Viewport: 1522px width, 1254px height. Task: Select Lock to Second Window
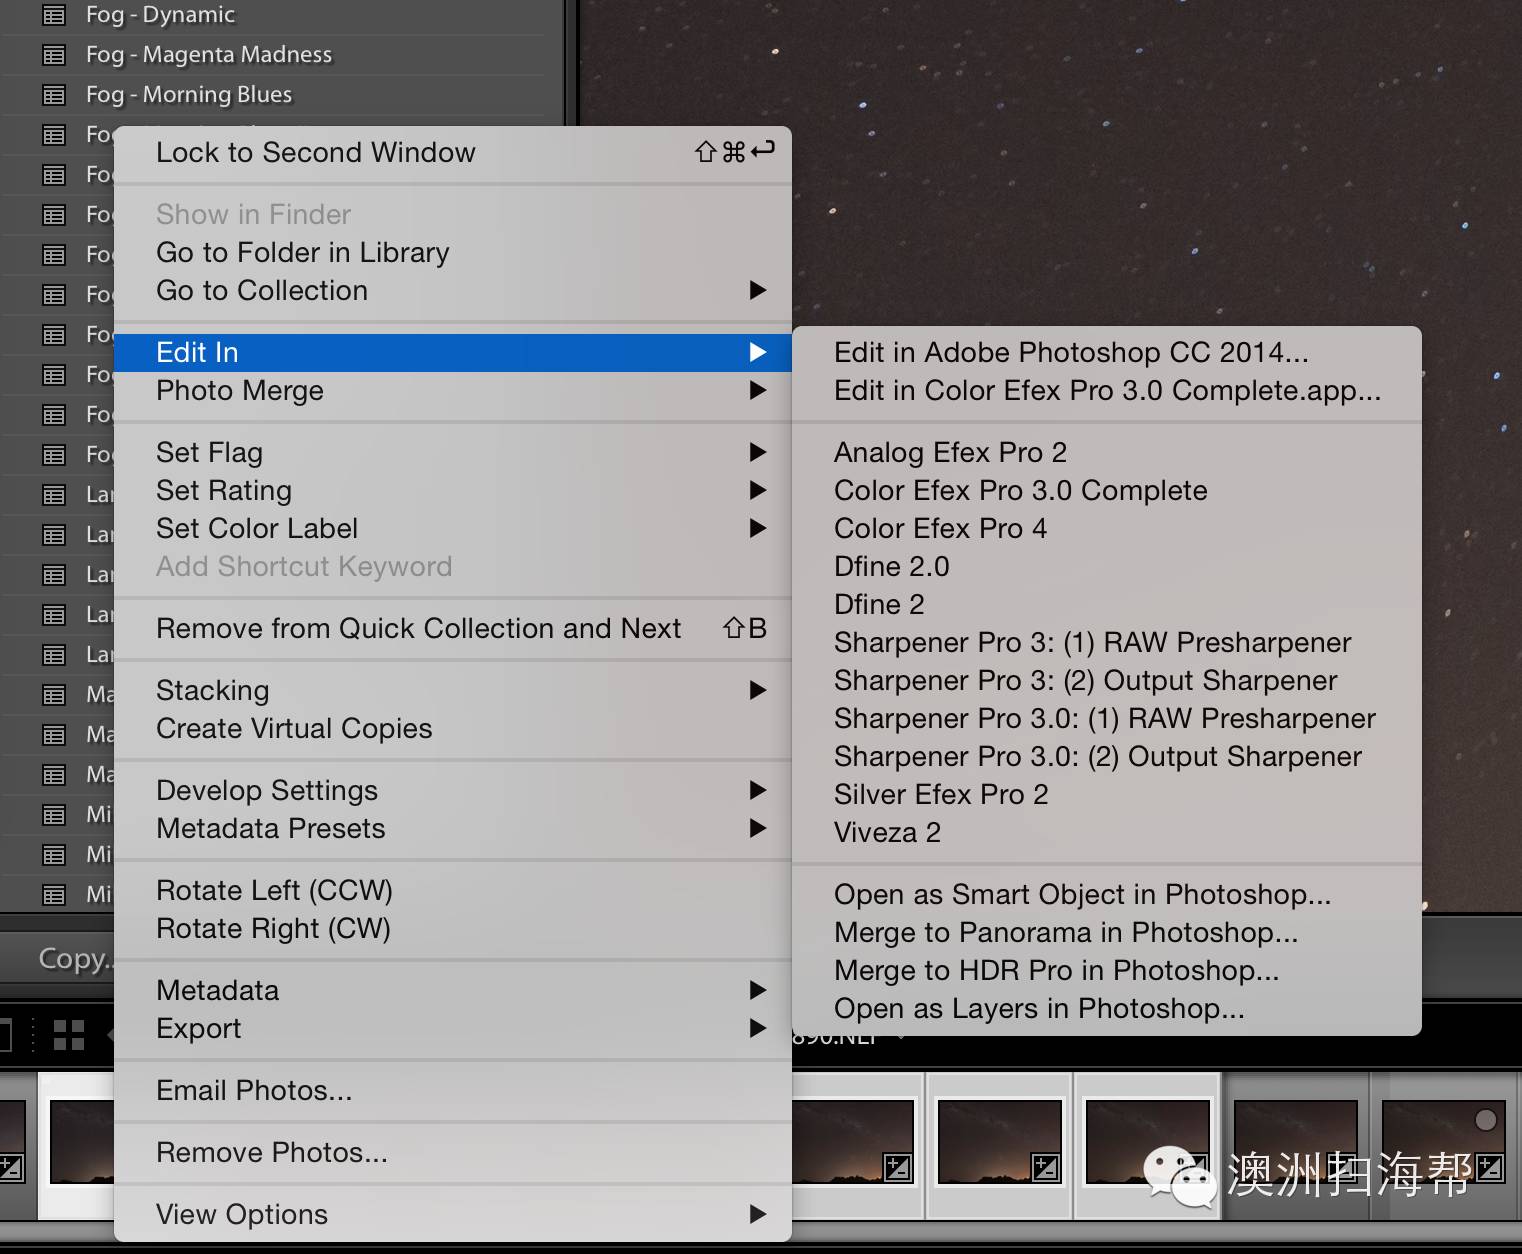(453, 152)
